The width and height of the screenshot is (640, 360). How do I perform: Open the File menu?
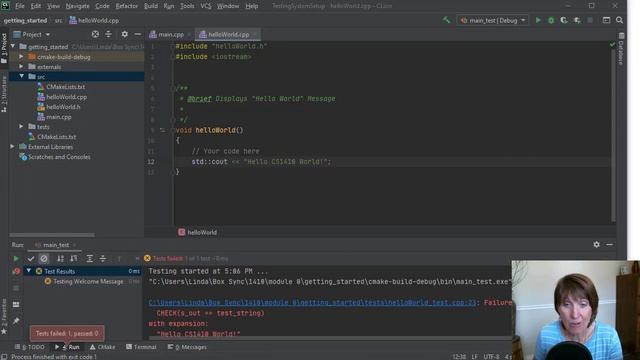pos(20,6)
